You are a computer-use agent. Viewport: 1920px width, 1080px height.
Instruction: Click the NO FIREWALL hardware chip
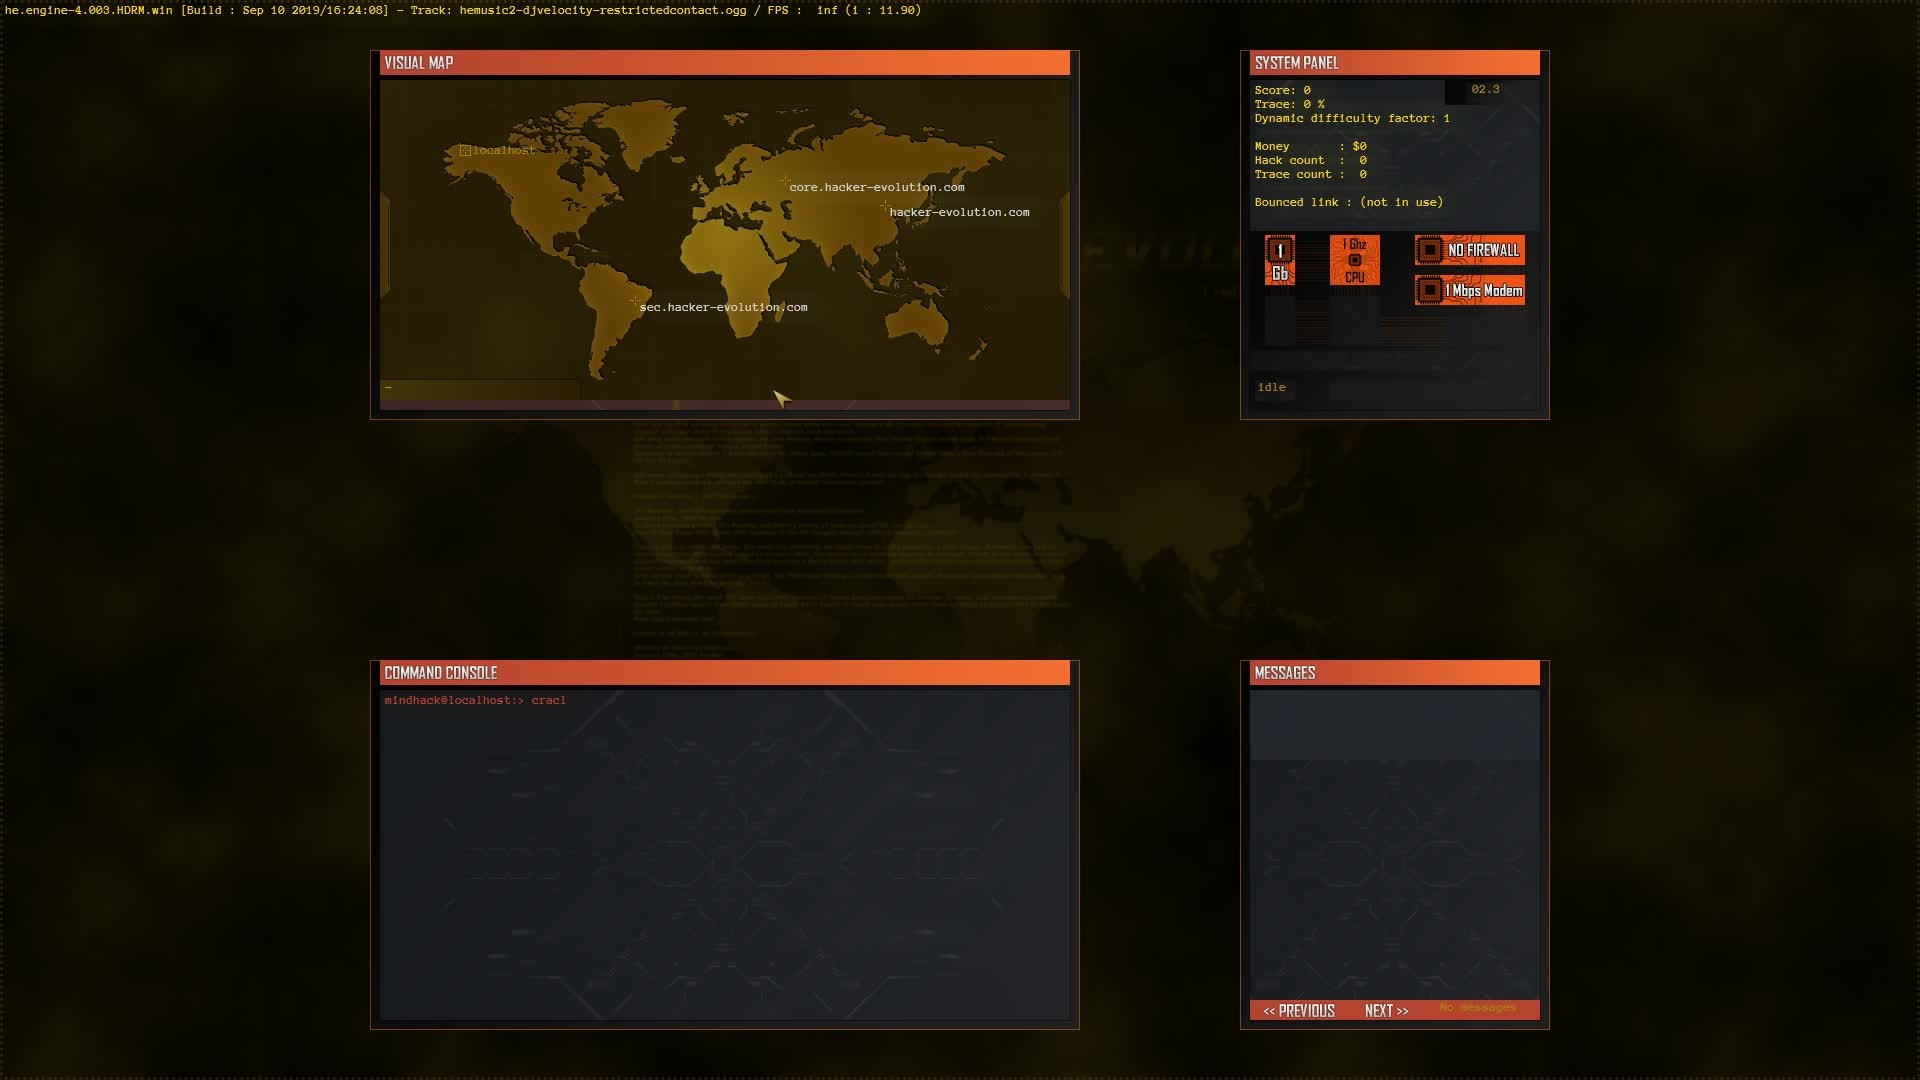tap(1469, 250)
